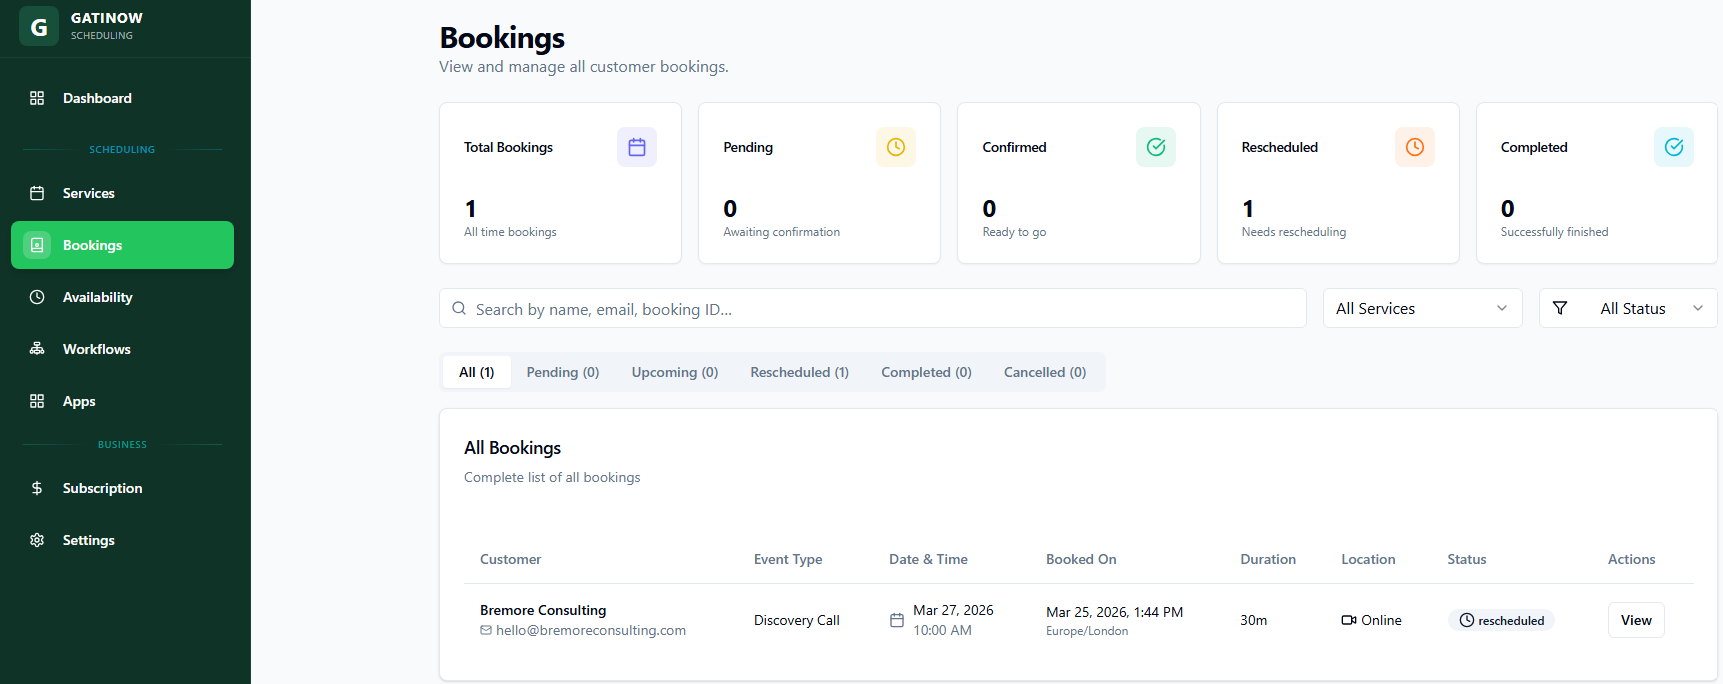Viewport: 1723px width, 684px height.
Task: Click the 10:00 AM time
Action: pos(942,630)
